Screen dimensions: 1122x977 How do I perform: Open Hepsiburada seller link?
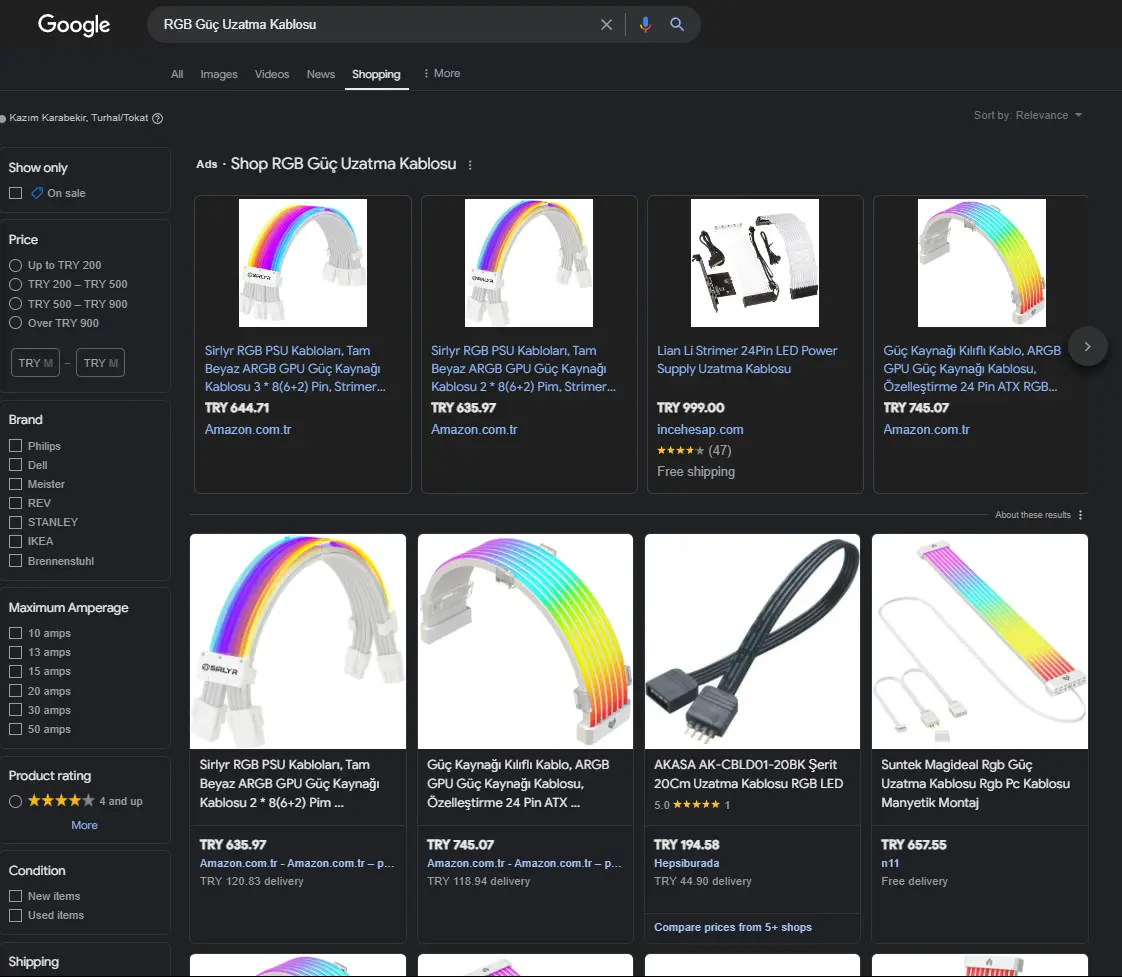click(x=687, y=863)
